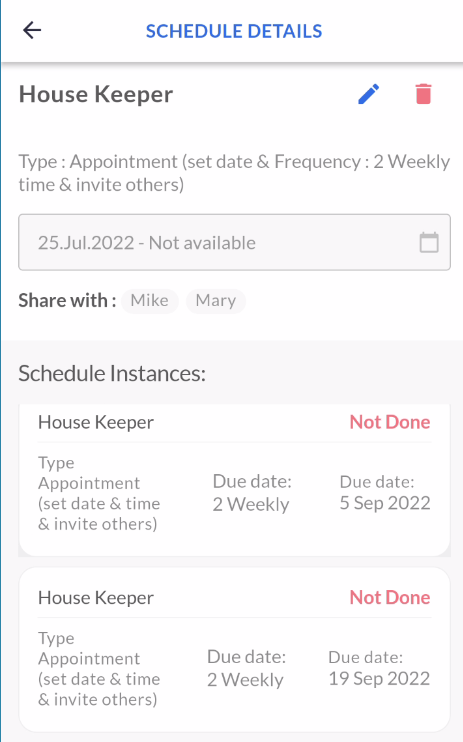Click Not Done status for 5 Sep instance
This screenshot has height=742, width=463.
click(x=390, y=422)
